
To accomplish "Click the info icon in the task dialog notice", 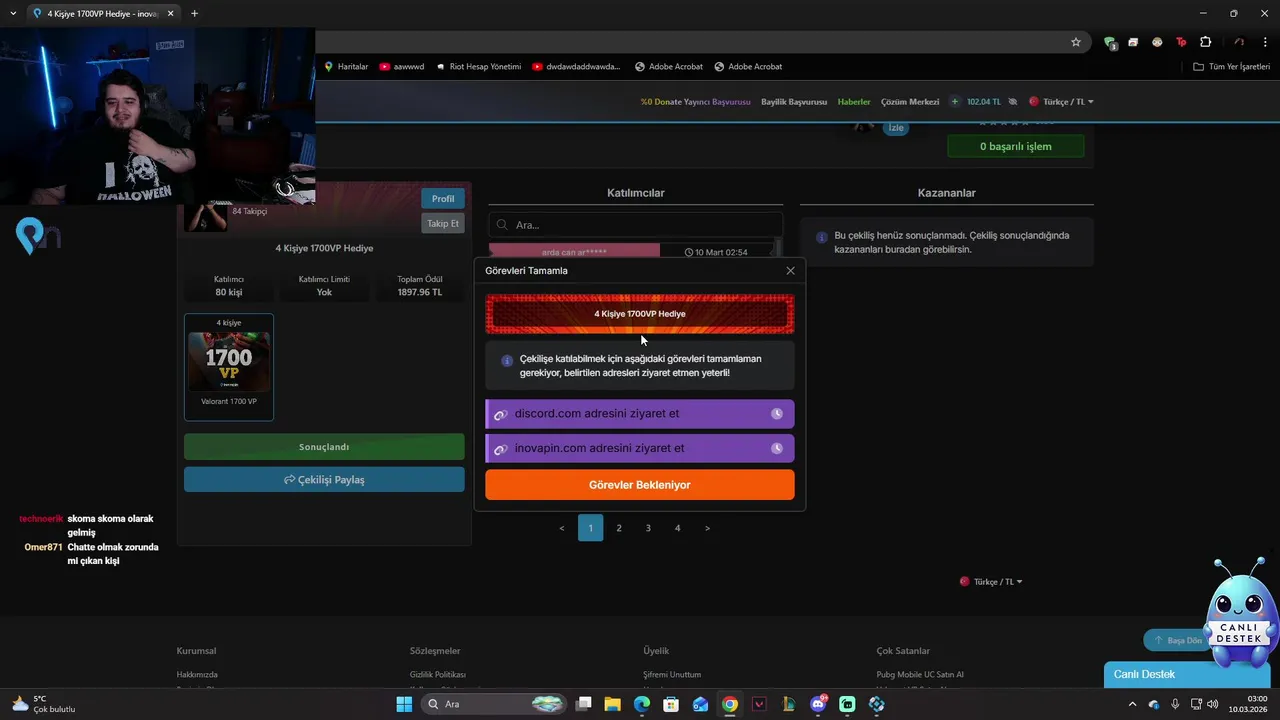I will pyautogui.click(x=507, y=360).
